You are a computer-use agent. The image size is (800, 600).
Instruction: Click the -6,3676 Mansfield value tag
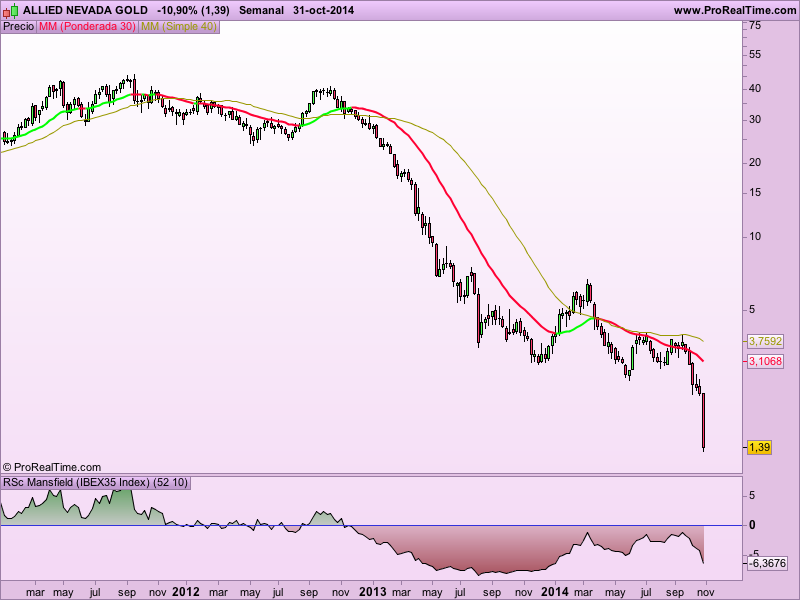[767, 563]
